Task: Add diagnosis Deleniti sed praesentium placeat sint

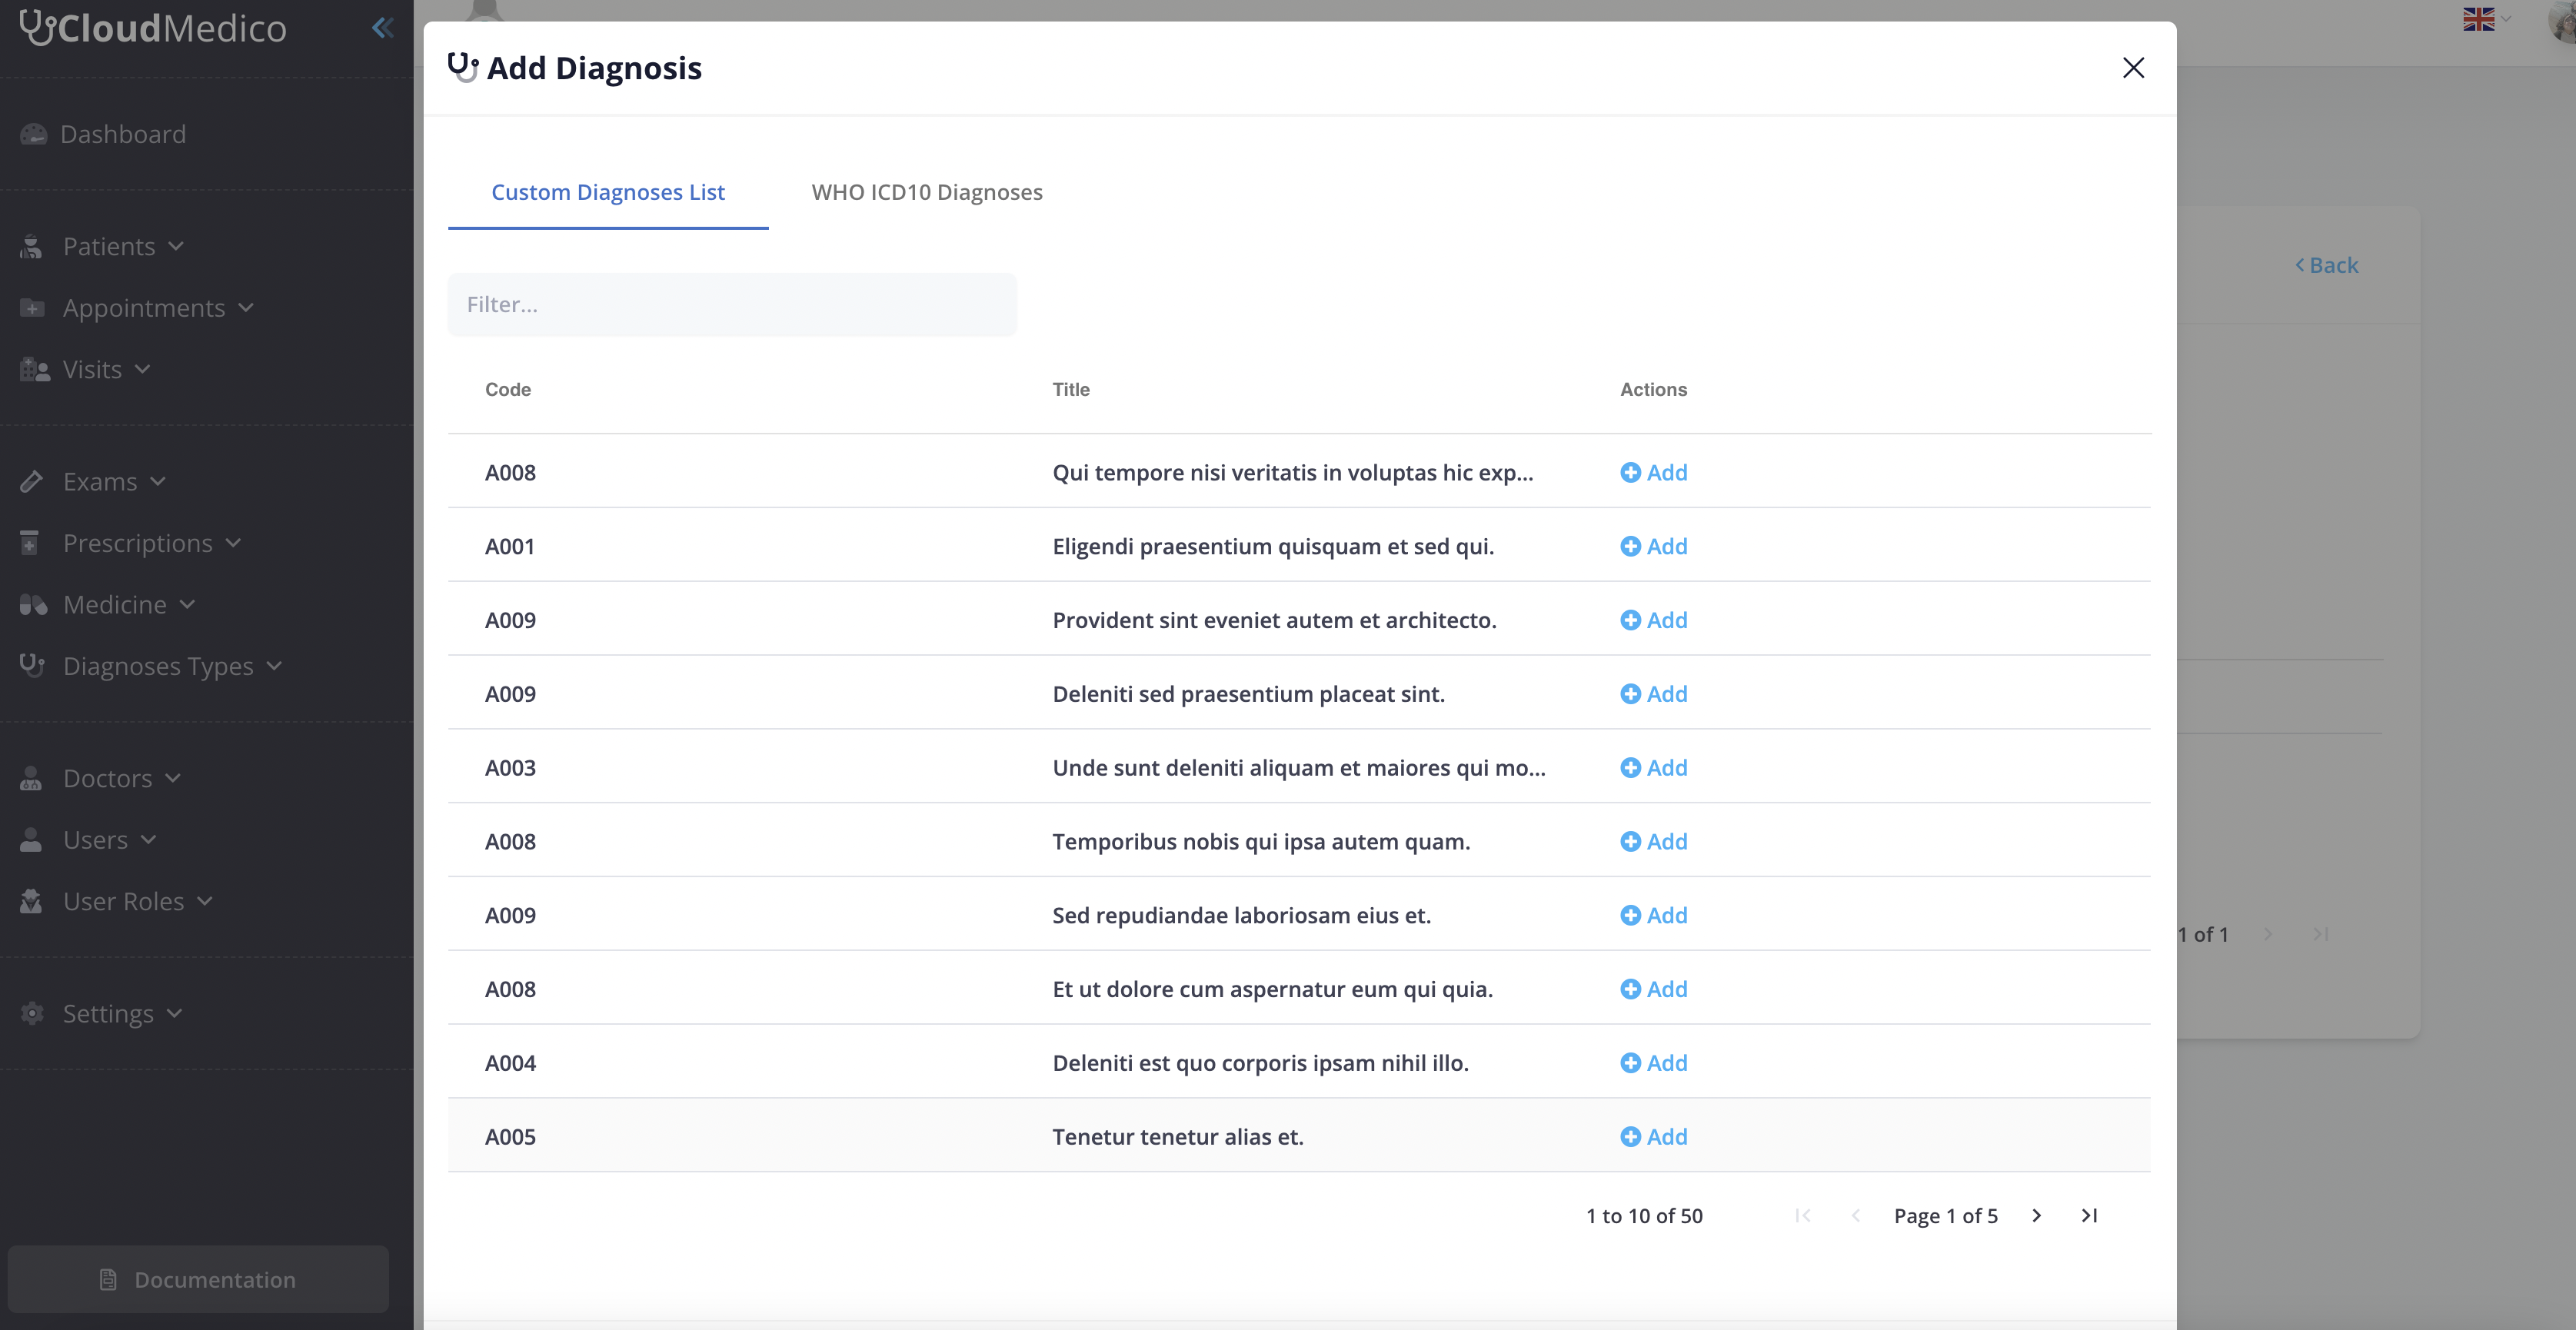Action: tap(1654, 694)
